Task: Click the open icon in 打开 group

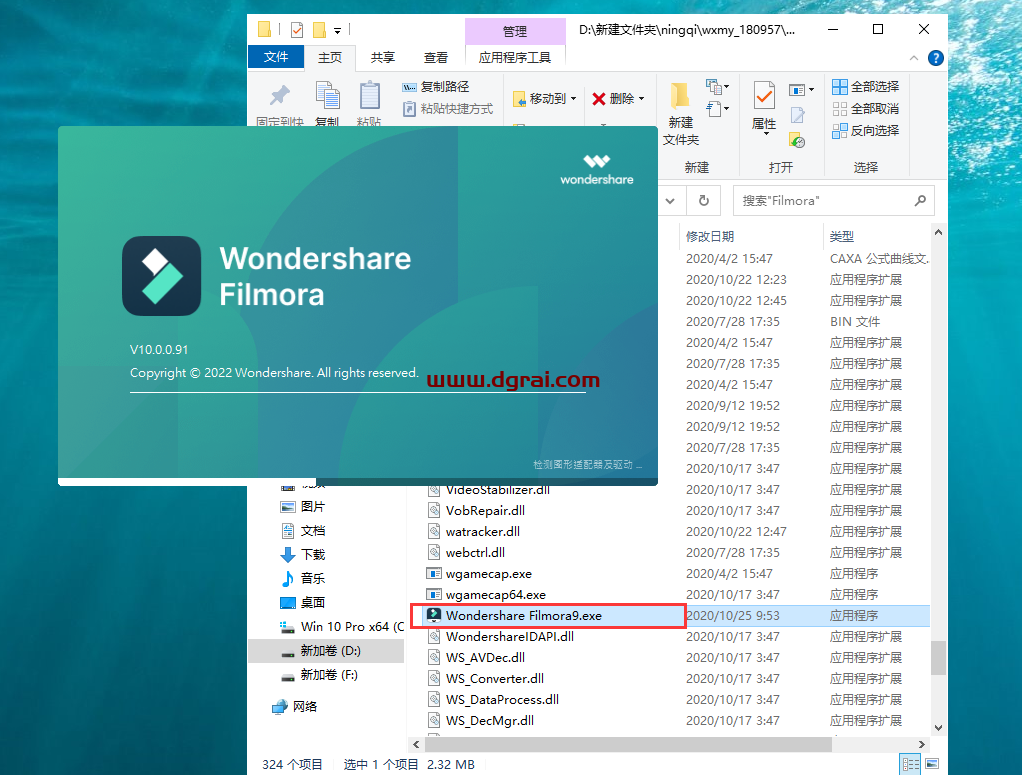Action: click(797, 90)
